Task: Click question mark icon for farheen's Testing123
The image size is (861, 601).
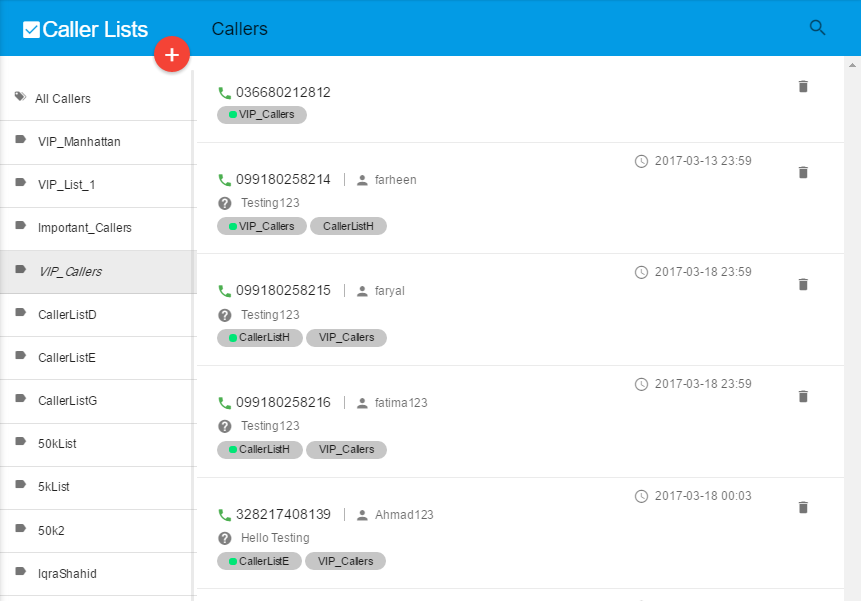Action: coord(225,204)
